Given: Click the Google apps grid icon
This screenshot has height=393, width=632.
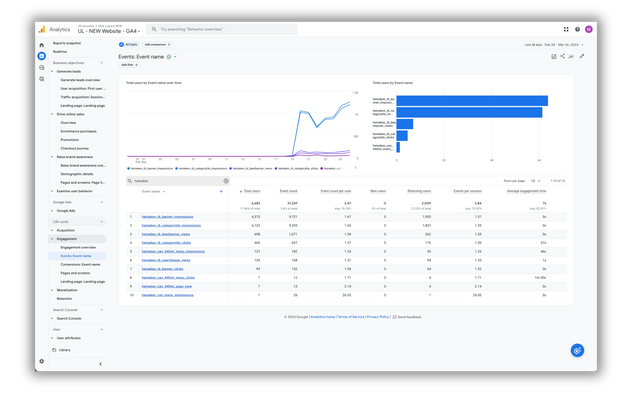Looking at the screenshot, I should tap(566, 29).
